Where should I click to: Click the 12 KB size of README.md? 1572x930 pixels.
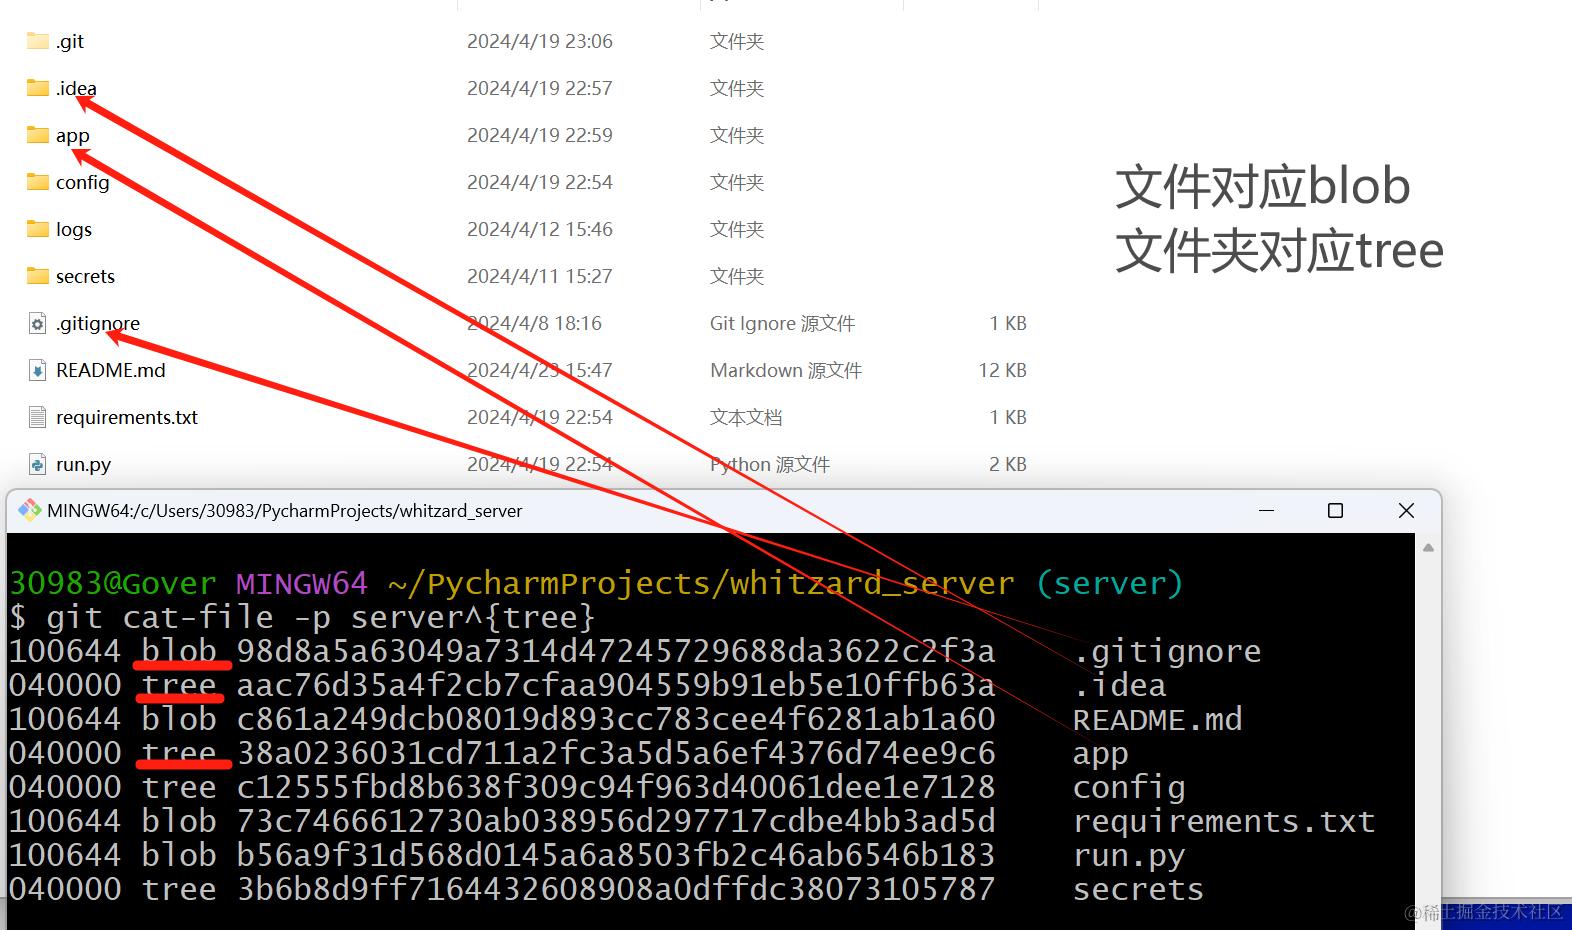tap(1003, 370)
